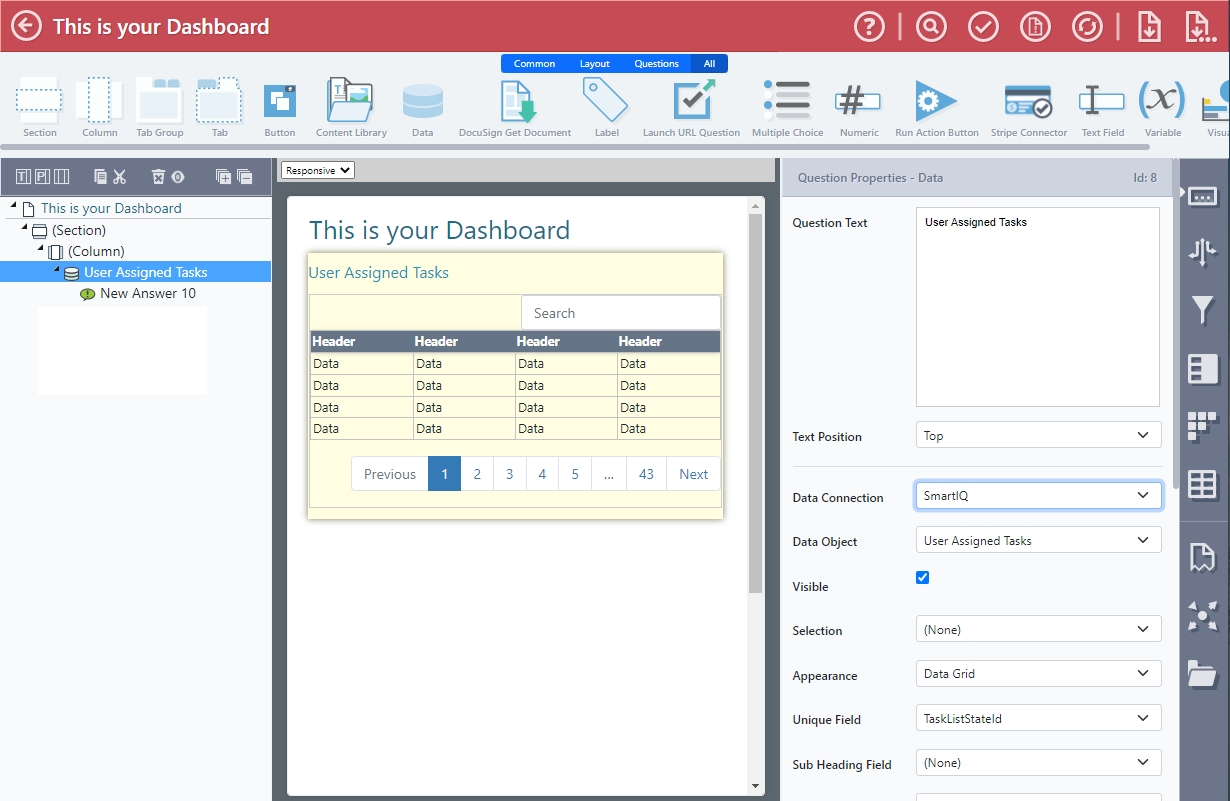Screen dimensions: 1230x801
Task: Select This is your Dashboard tree item
Action: (111, 208)
